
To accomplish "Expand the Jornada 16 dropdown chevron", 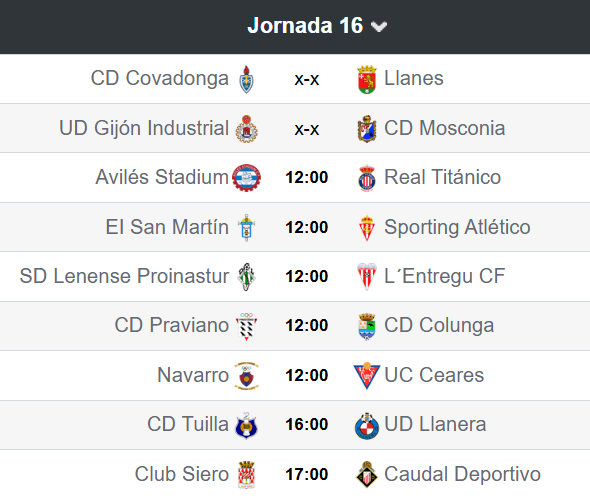I will [379, 26].
